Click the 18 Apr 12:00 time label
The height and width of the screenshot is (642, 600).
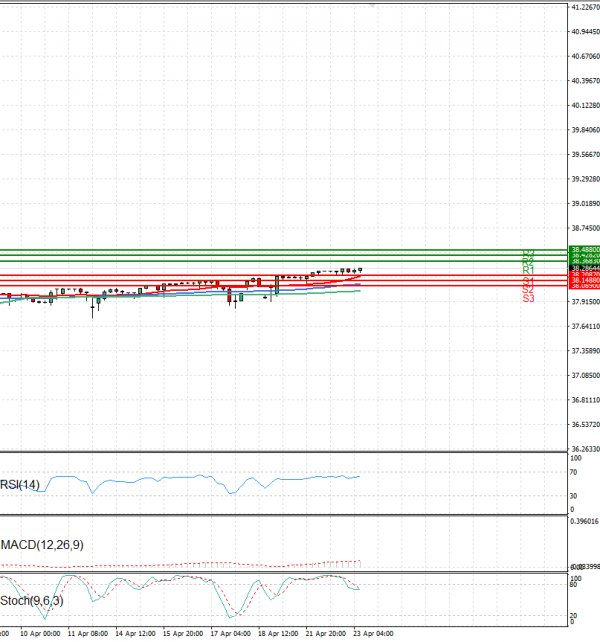click(x=278, y=634)
